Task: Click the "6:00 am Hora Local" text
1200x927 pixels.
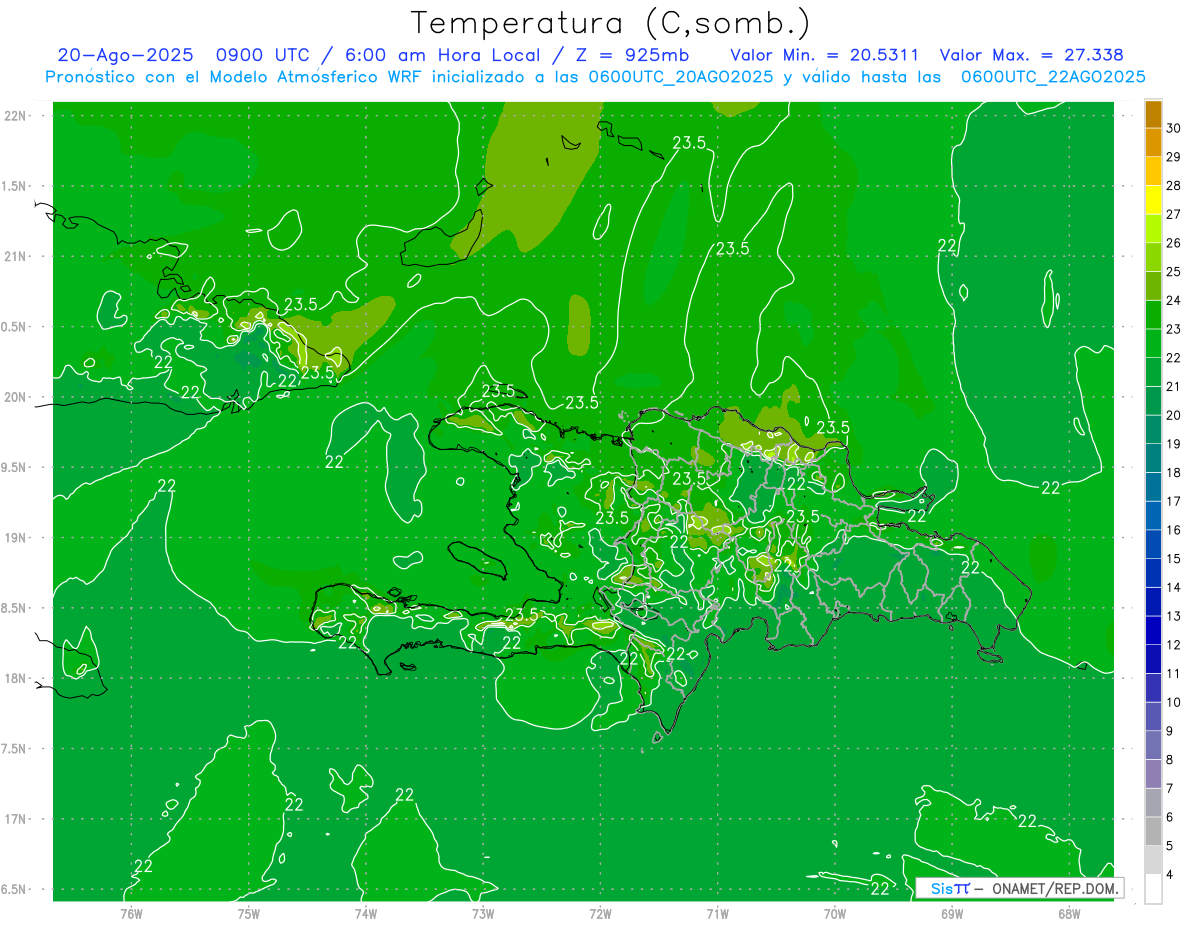Action: tap(440, 56)
